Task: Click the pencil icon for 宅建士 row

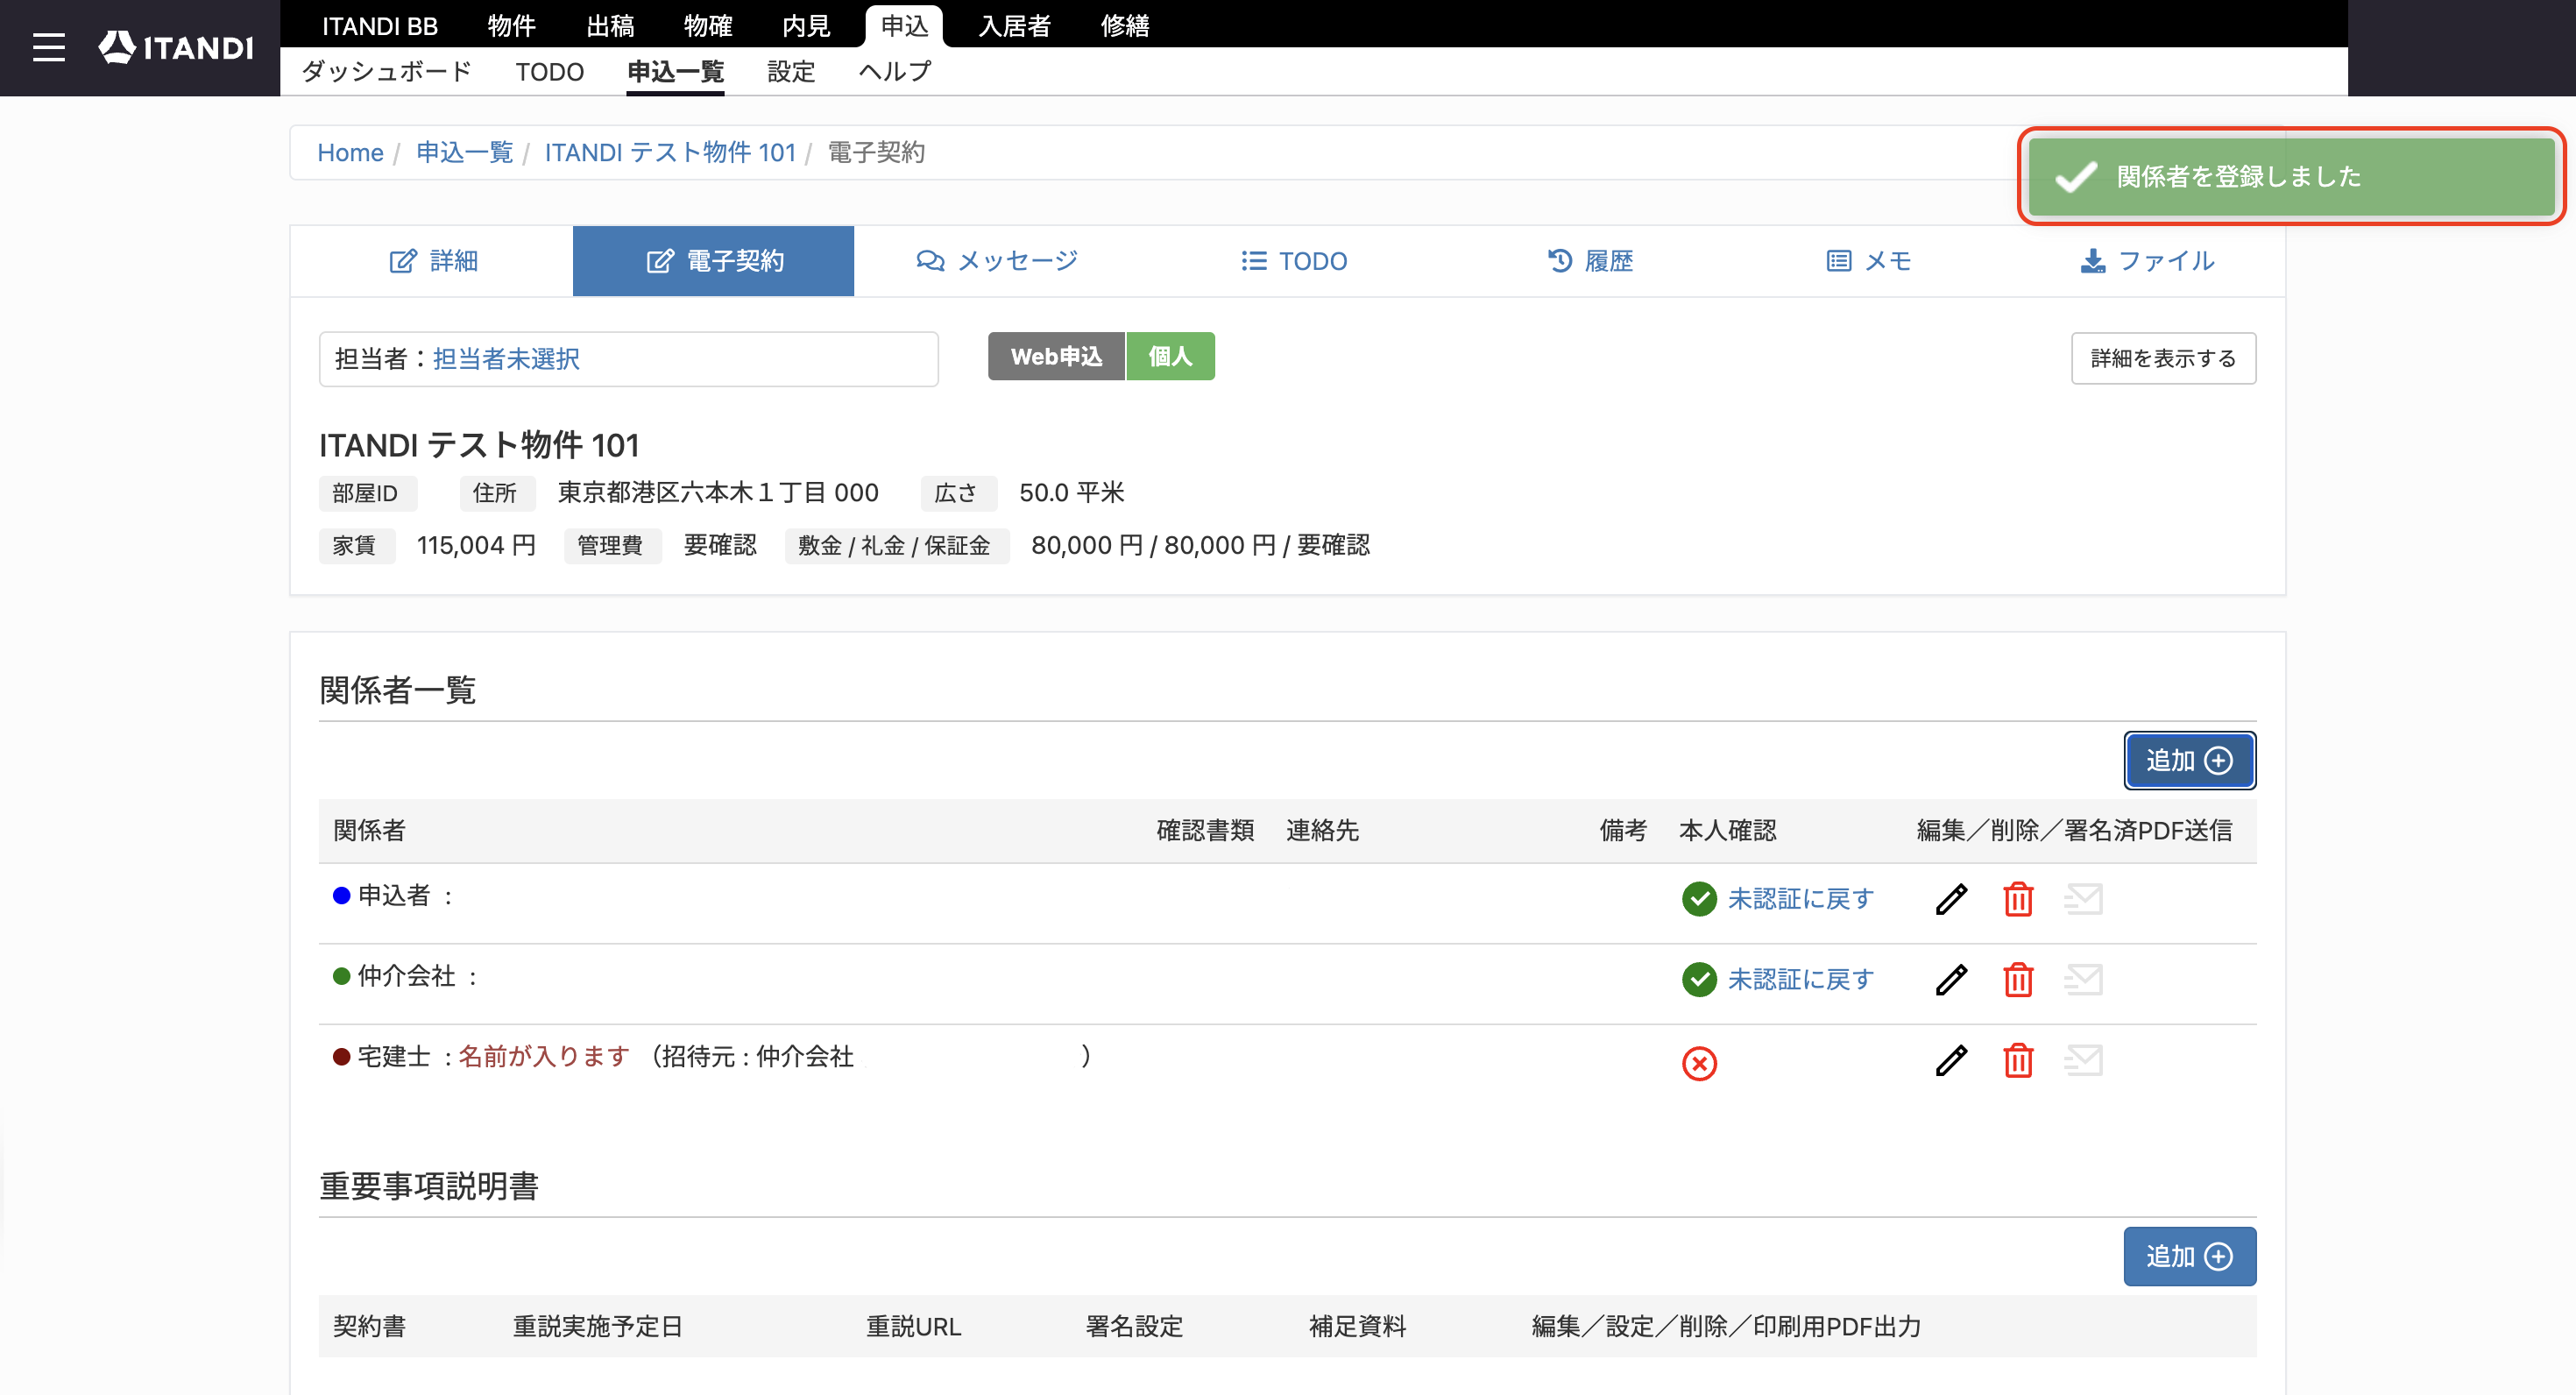Action: 1951,1060
